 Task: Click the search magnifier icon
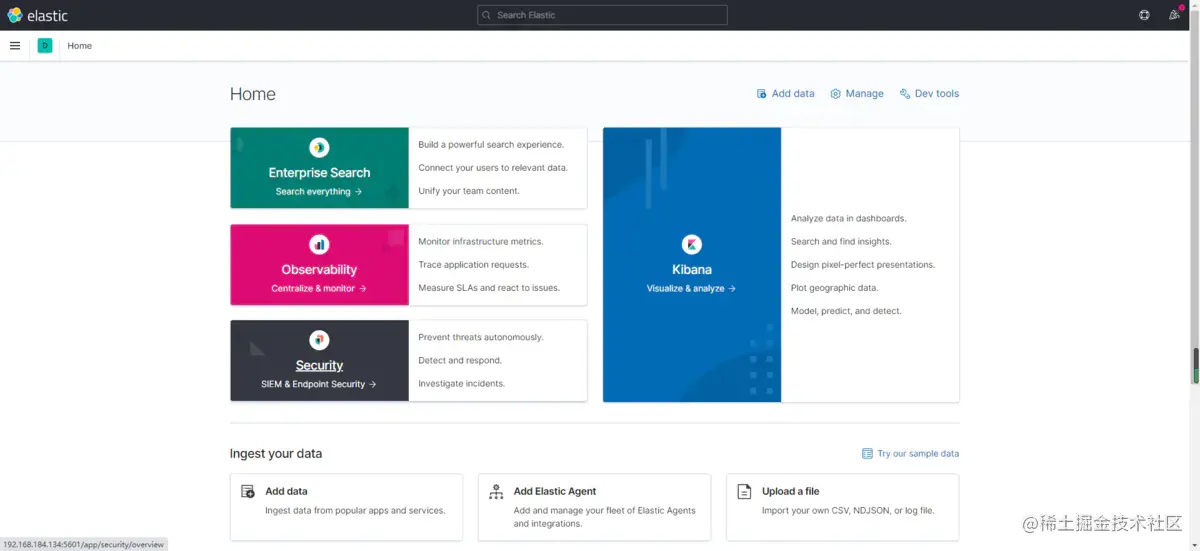(x=487, y=15)
